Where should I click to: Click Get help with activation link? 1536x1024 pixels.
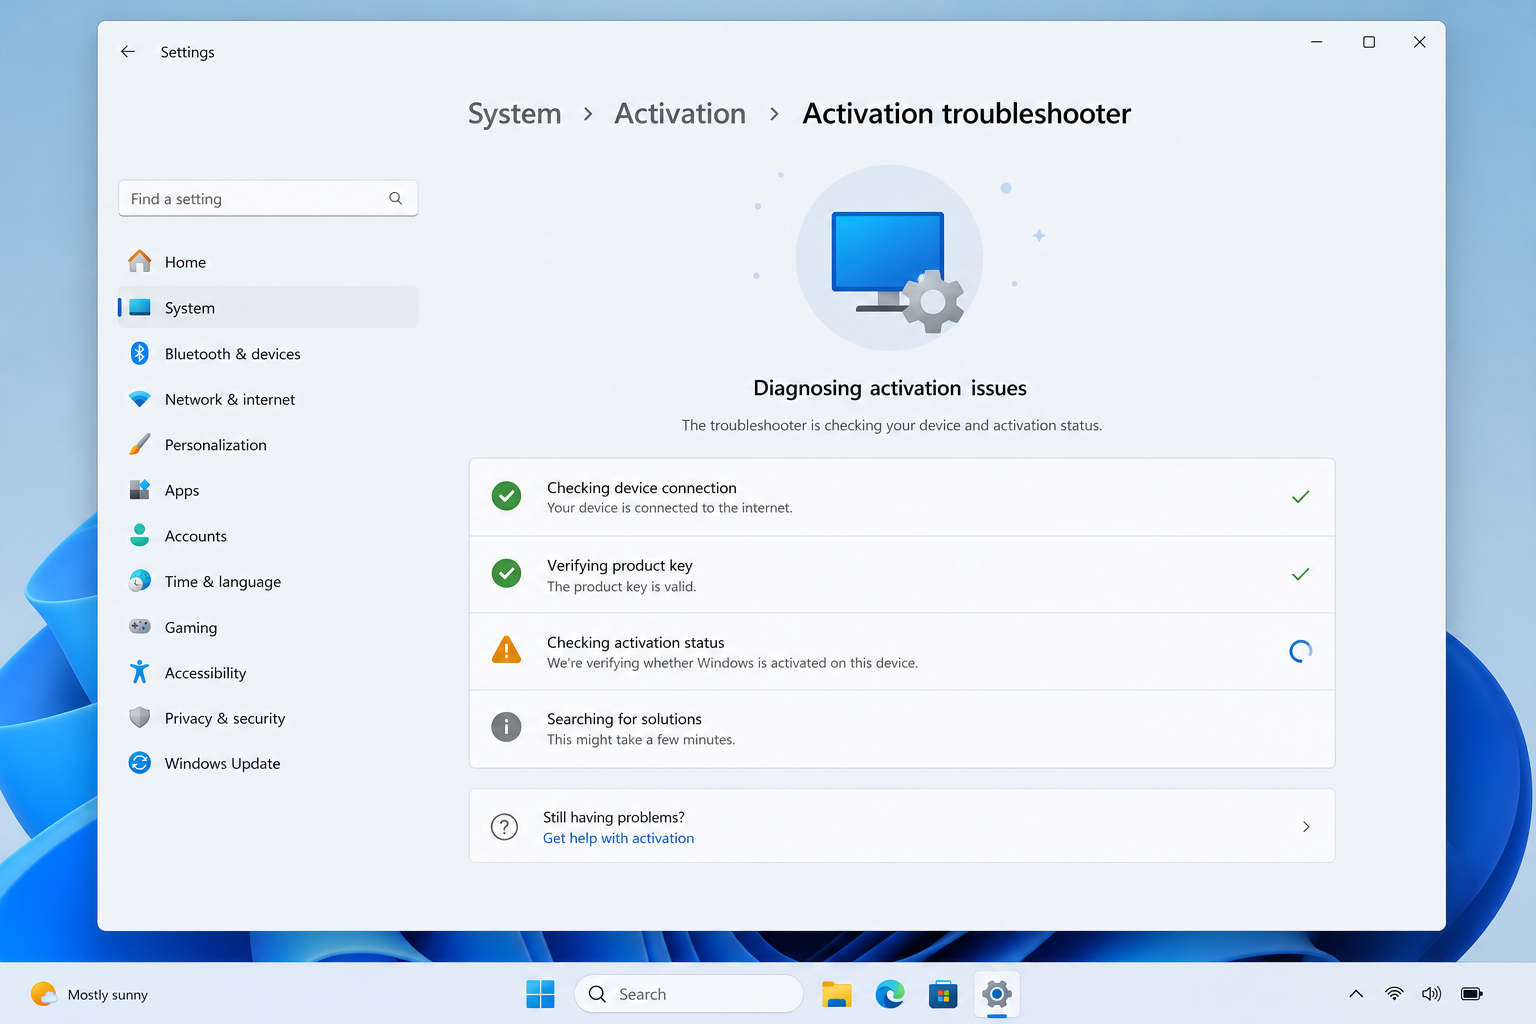[x=618, y=838]
